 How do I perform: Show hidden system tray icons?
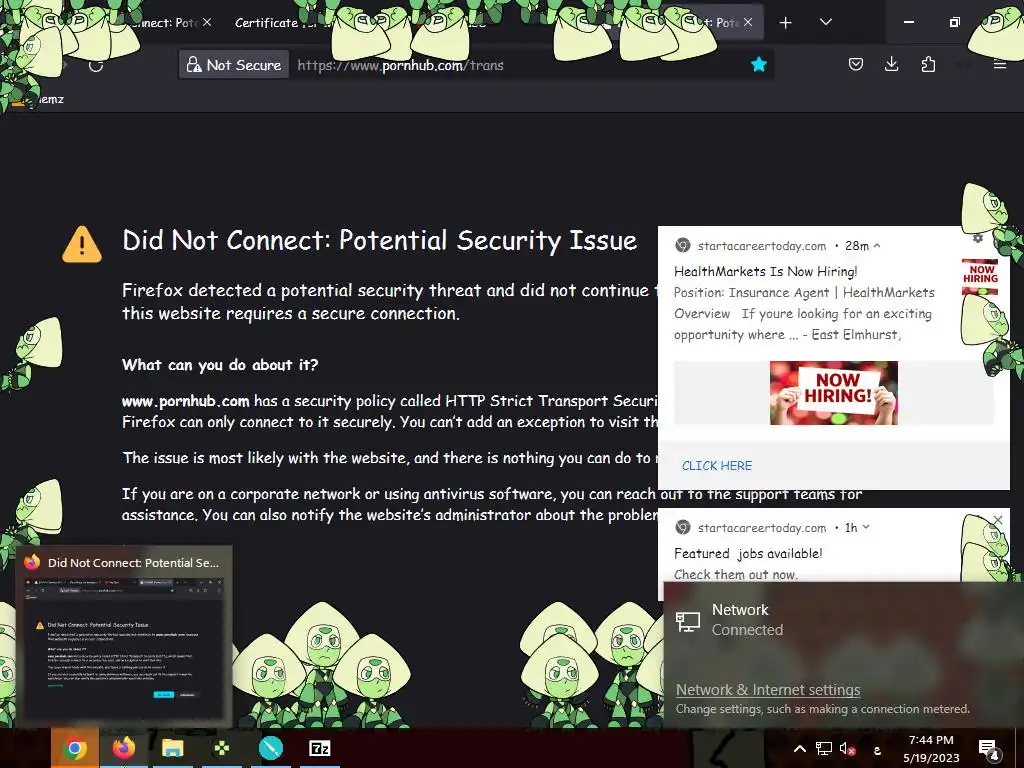[x=799, y=748]
